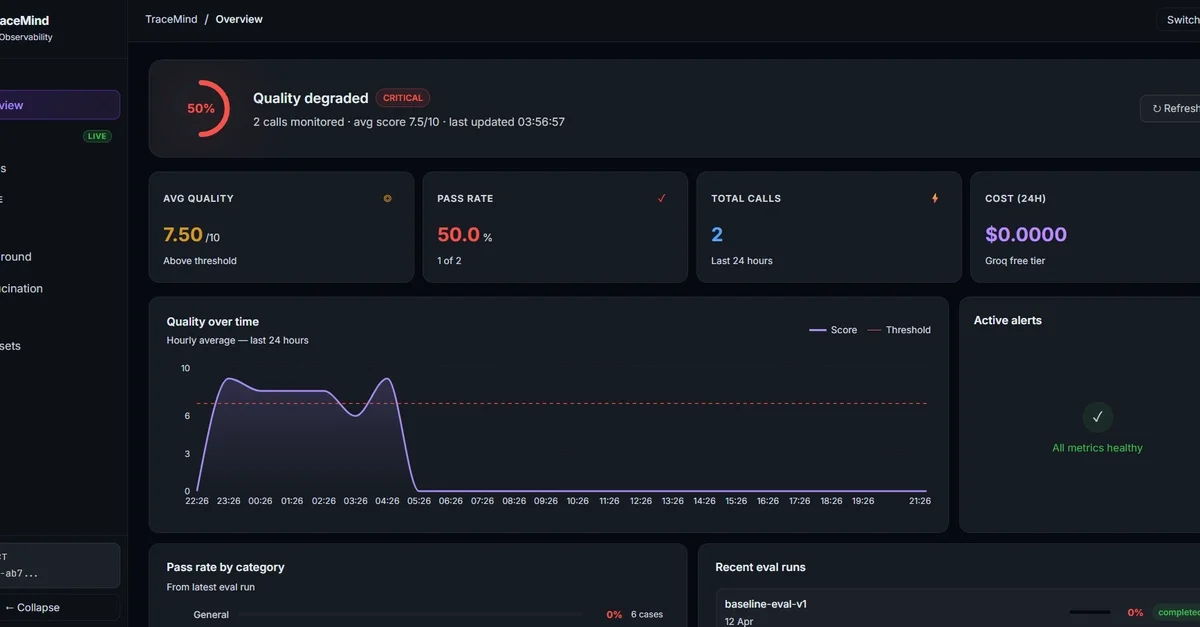This screenshot has height=627, width=1200.
Task: Toggle the Score series in chart legend
Action: 833,330
